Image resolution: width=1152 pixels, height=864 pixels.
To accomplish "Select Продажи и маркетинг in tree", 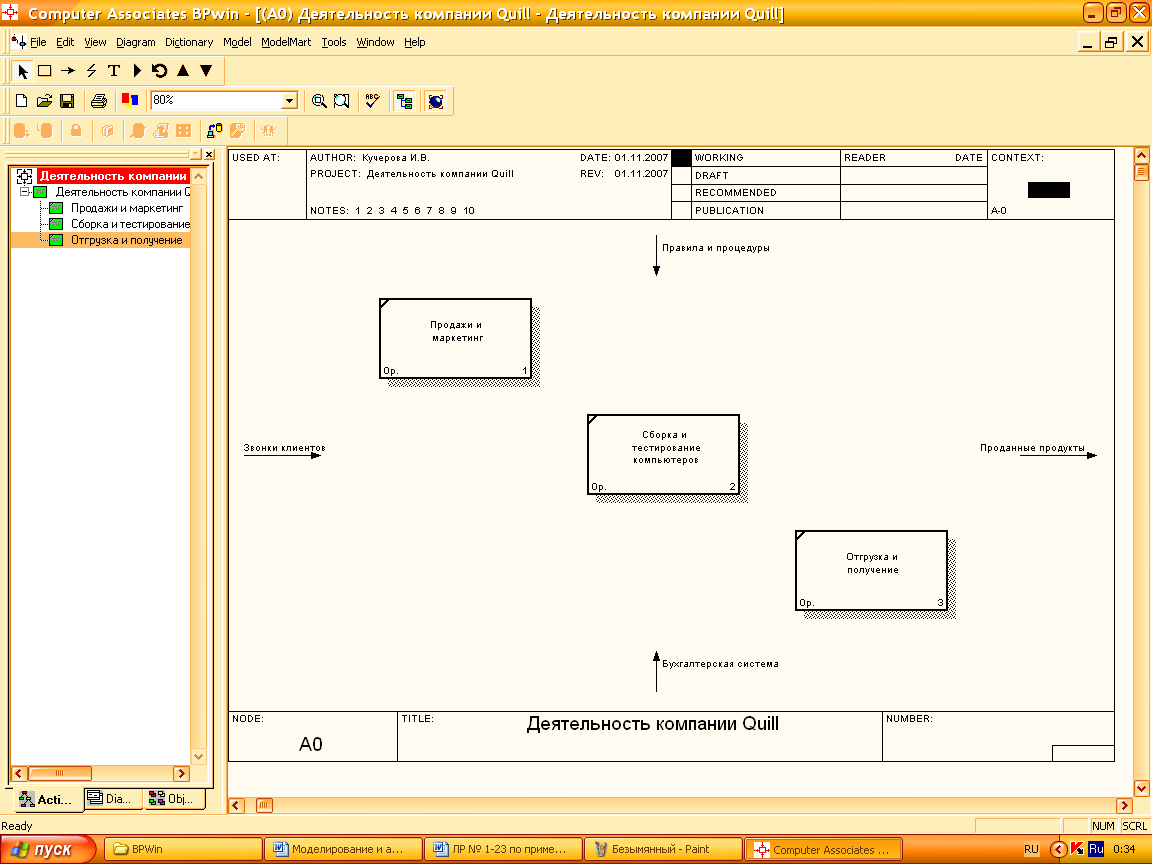I will pyautogui.click(x=126, y=208).
